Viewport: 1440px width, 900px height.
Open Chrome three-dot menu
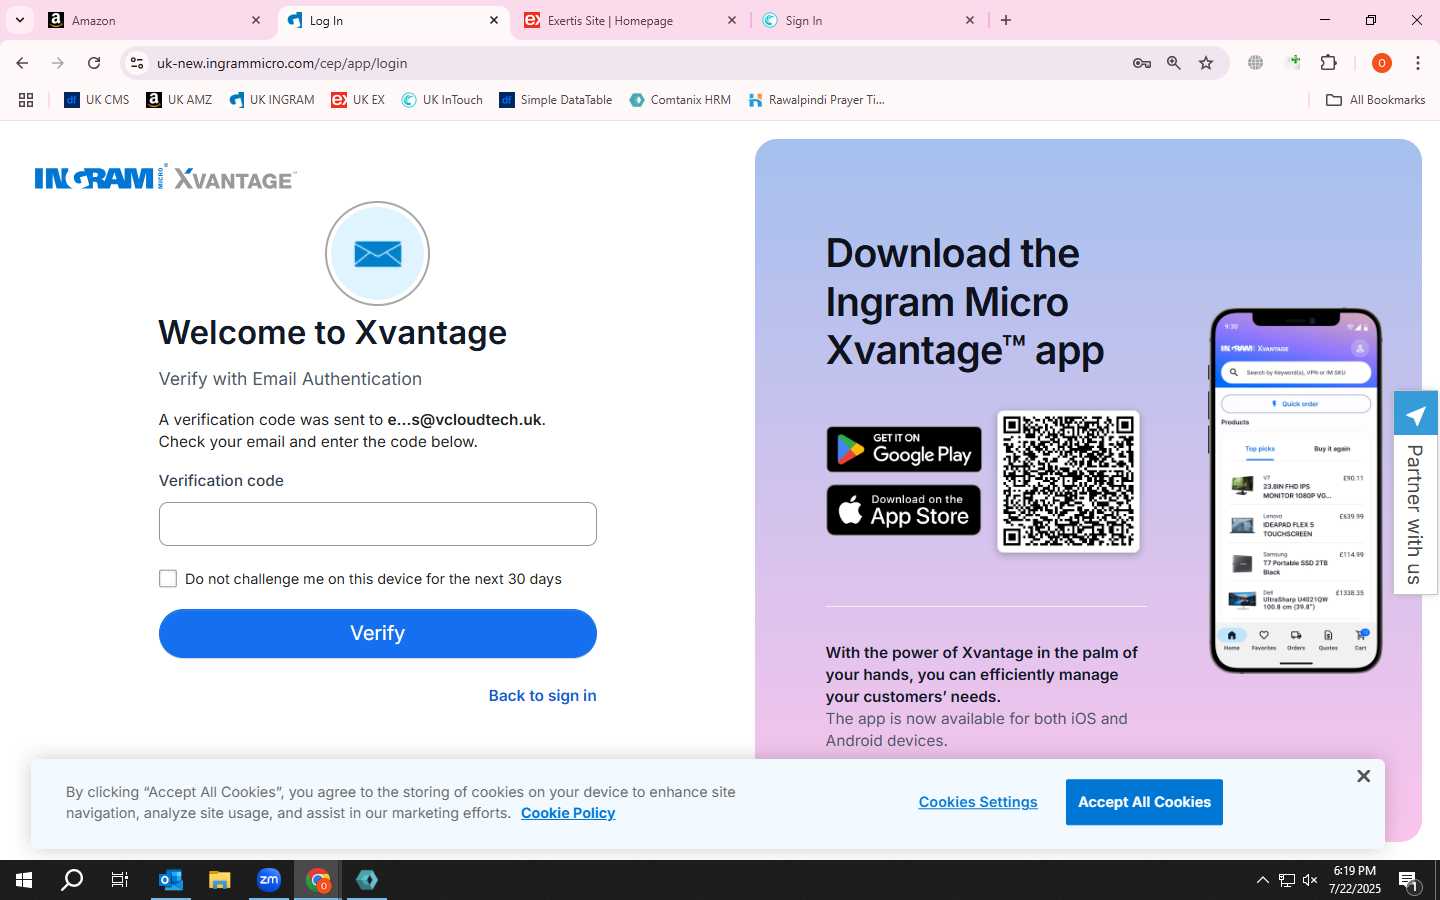click(x=1418, y=63)
